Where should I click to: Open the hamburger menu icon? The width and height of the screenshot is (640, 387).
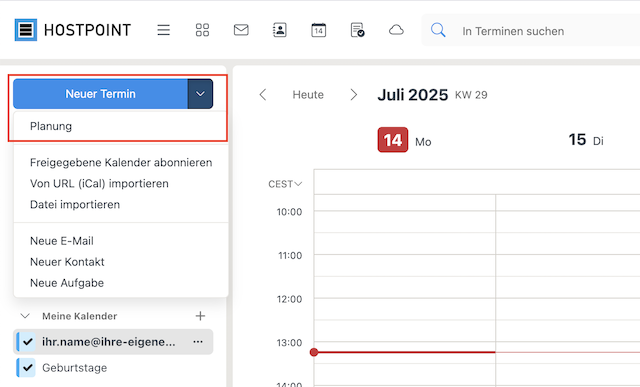coord(164,30)
